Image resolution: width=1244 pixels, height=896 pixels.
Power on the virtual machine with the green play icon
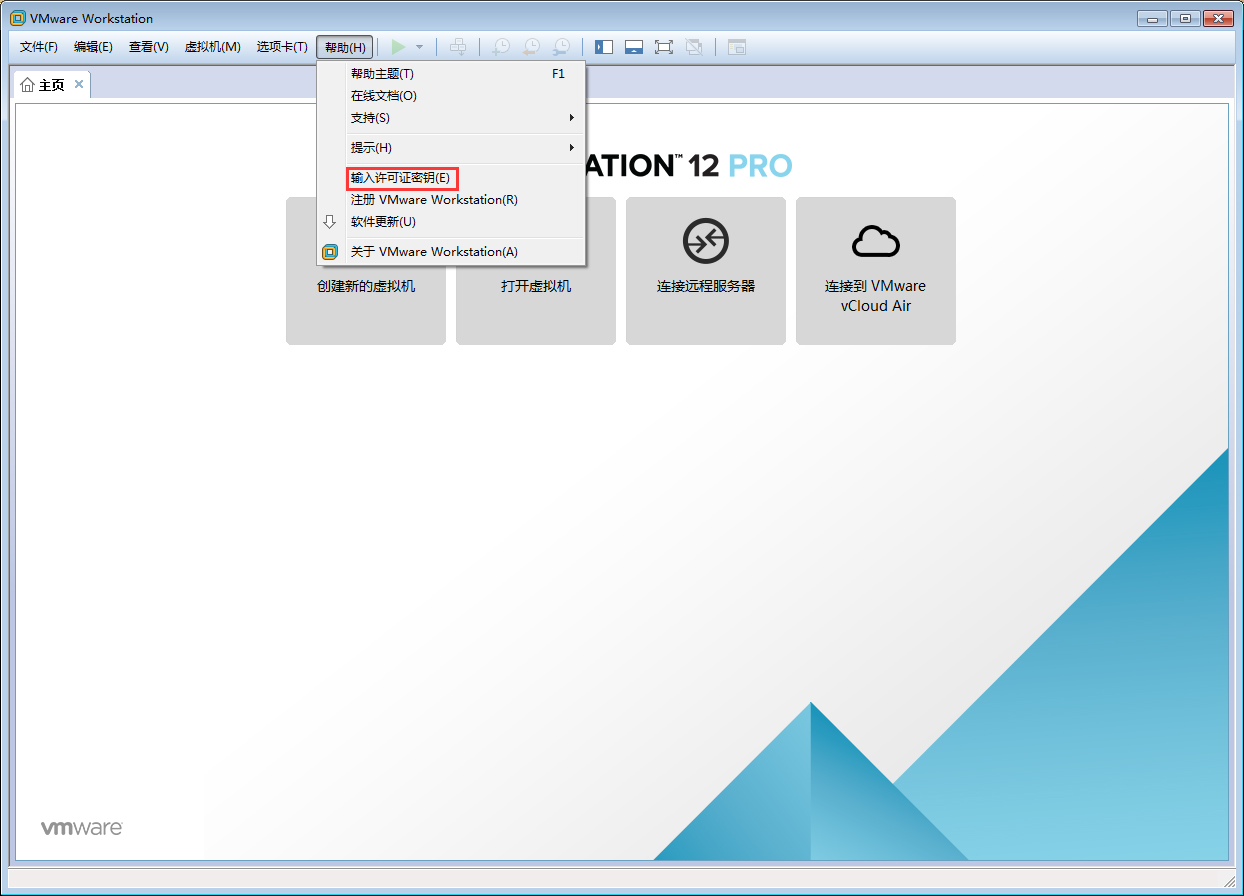[x=399, y=46]
